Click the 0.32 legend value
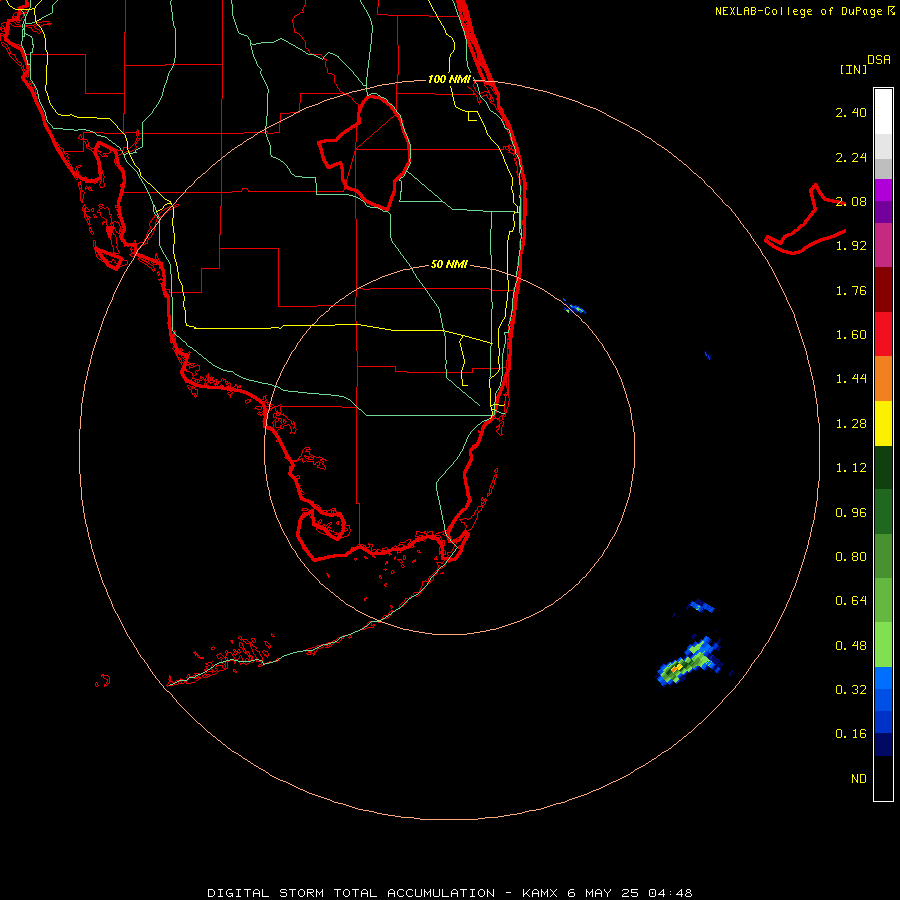 tap(851, 690)
